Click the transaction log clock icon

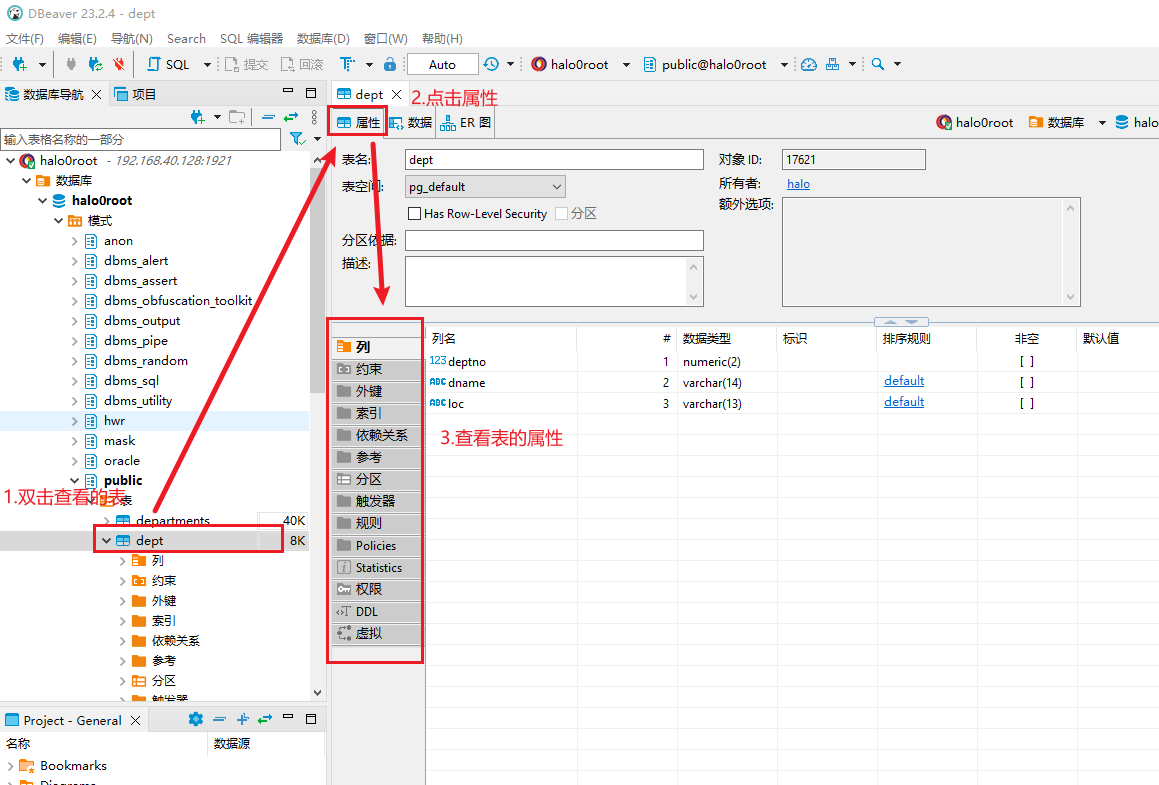point(491,64)
